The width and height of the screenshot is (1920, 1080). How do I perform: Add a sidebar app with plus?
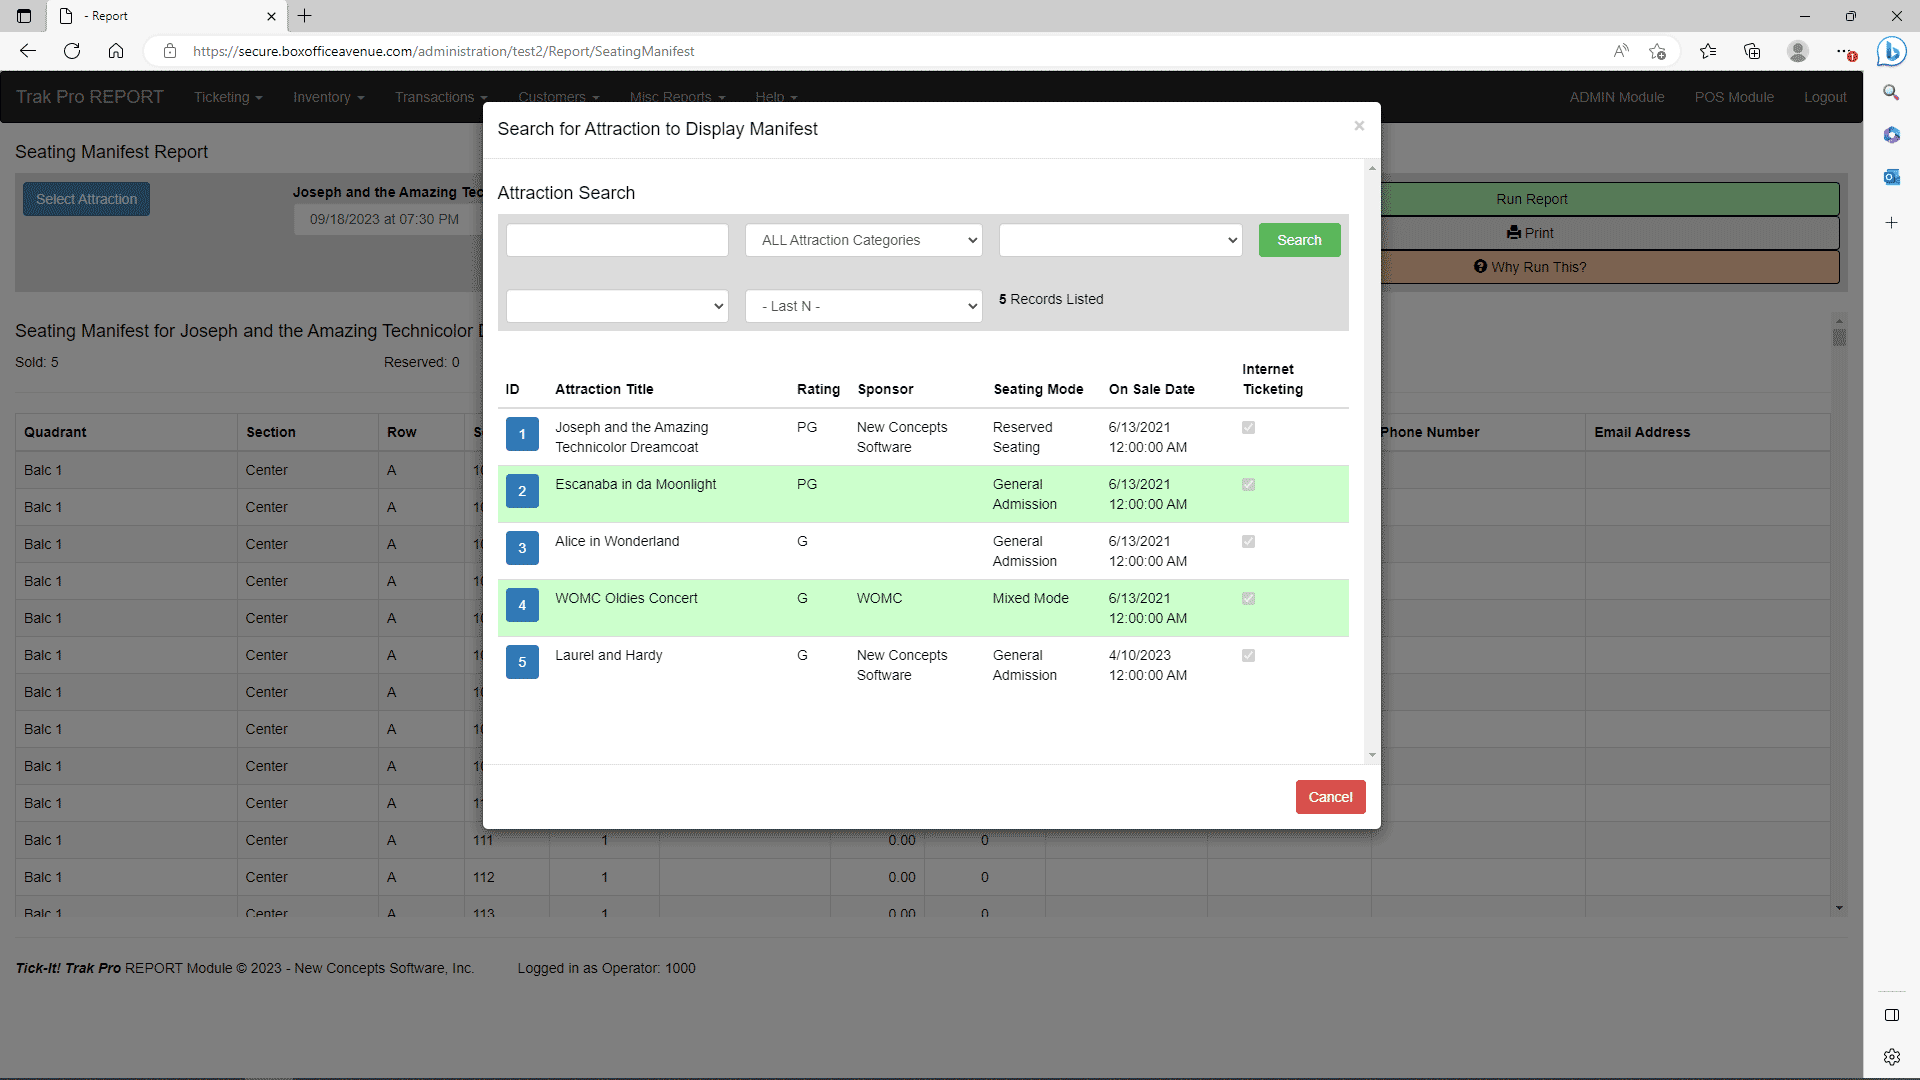point(1891,222)
